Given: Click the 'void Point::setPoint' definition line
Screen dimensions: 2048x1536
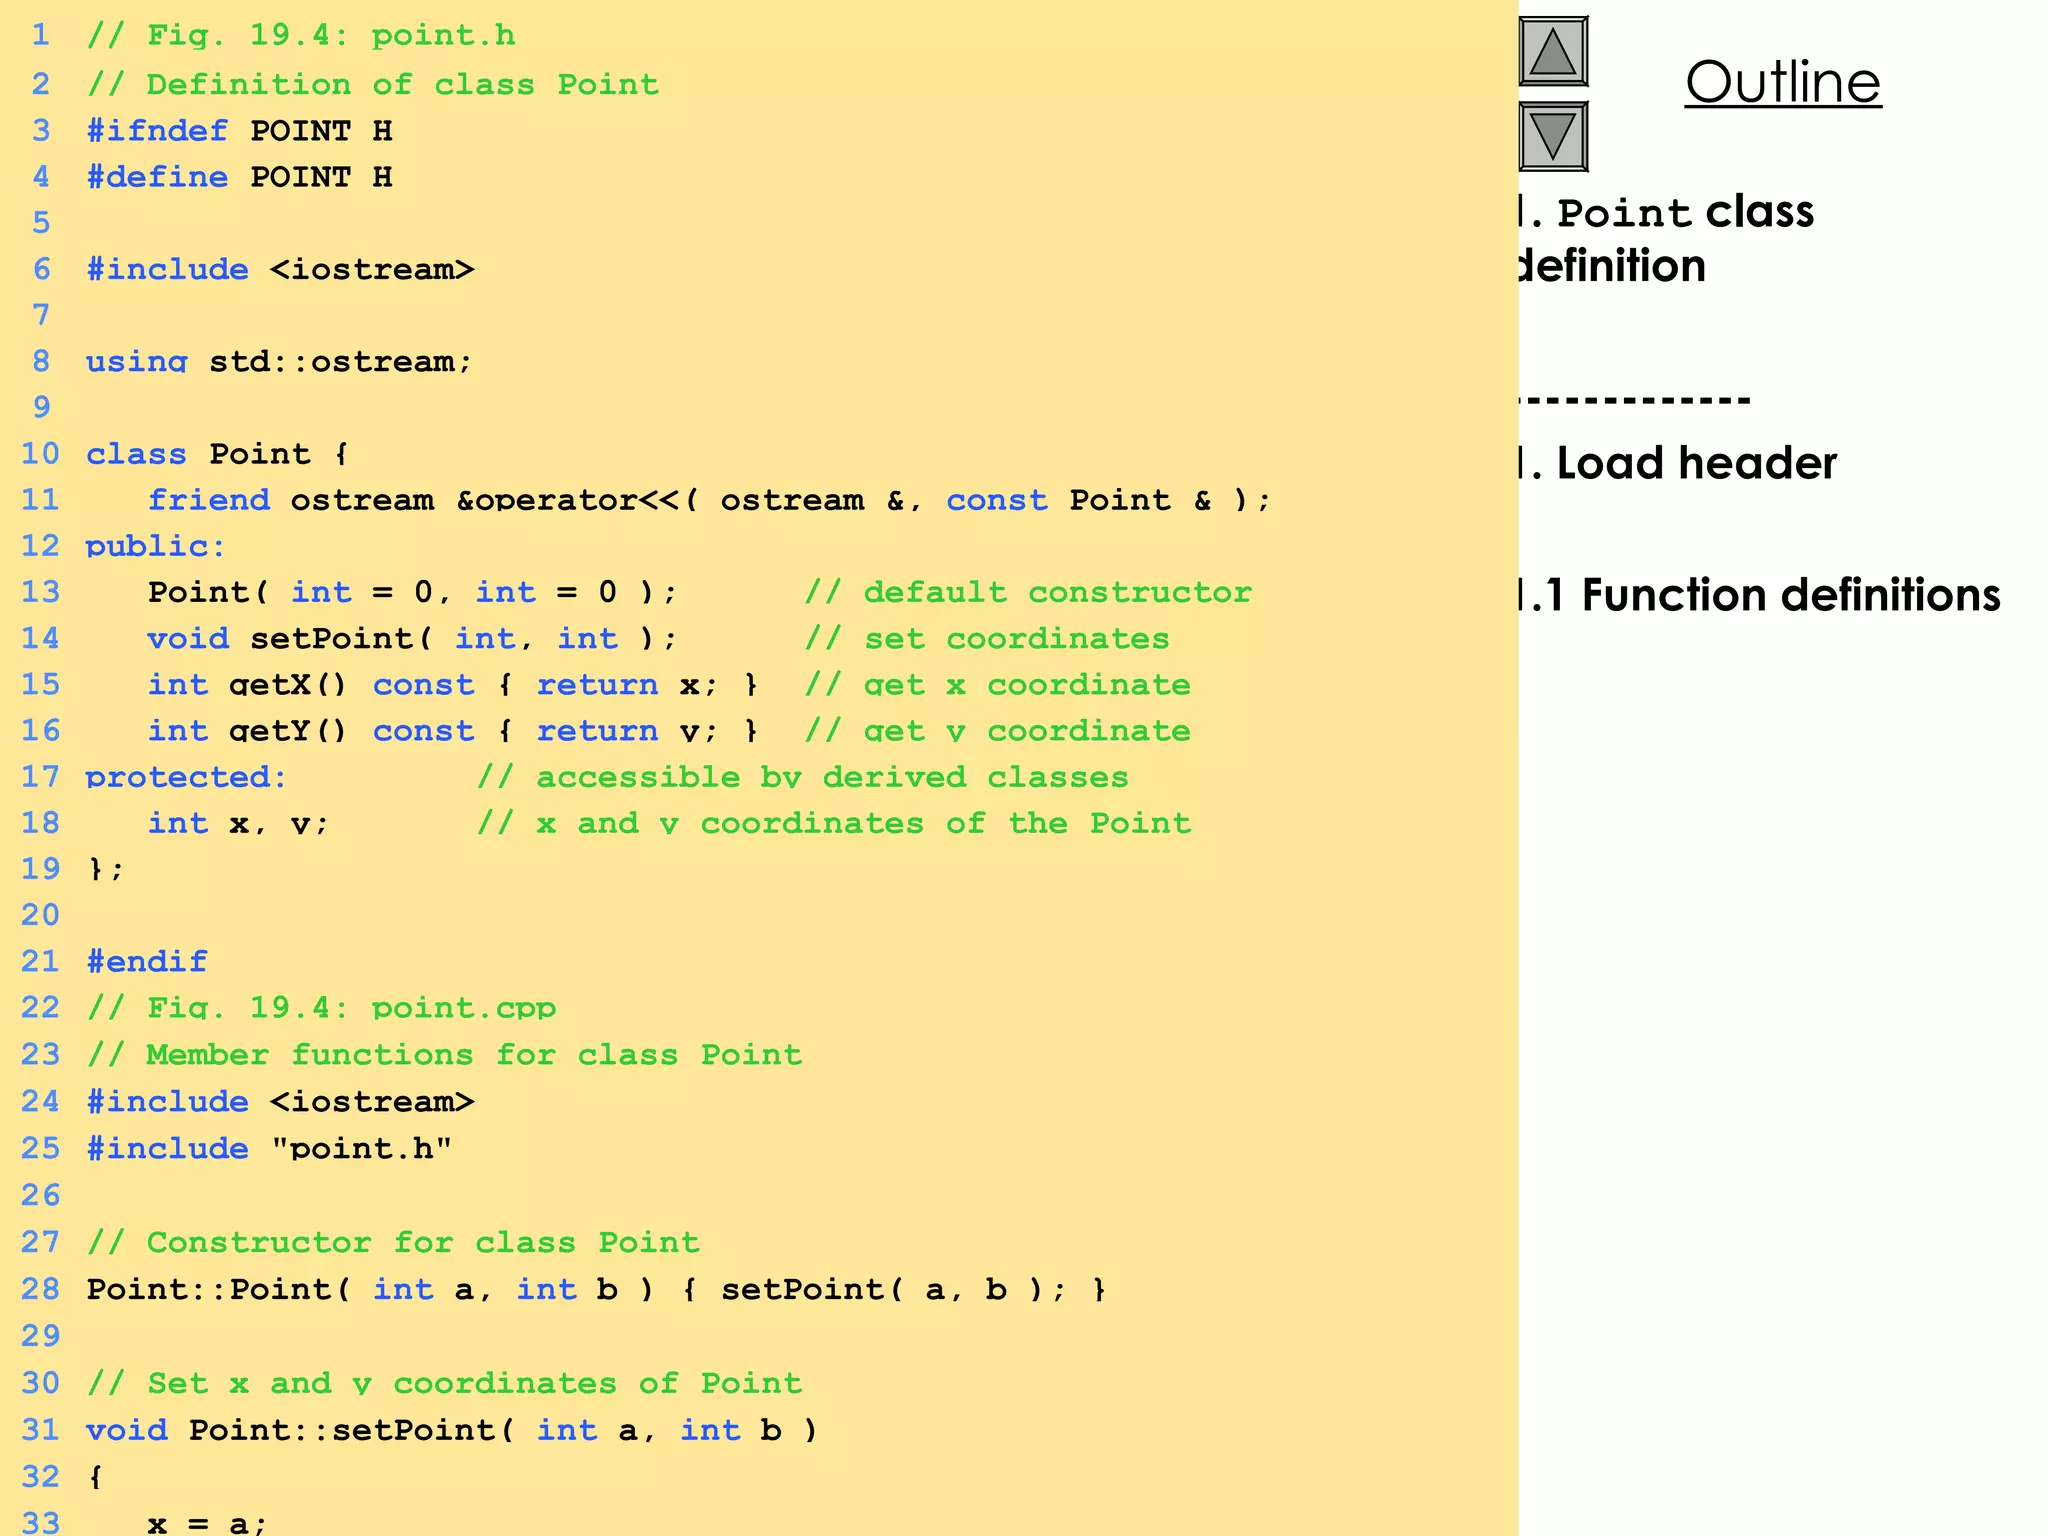Looking at the screenshot, I should pyautogui.click(x=453, y=1431).
